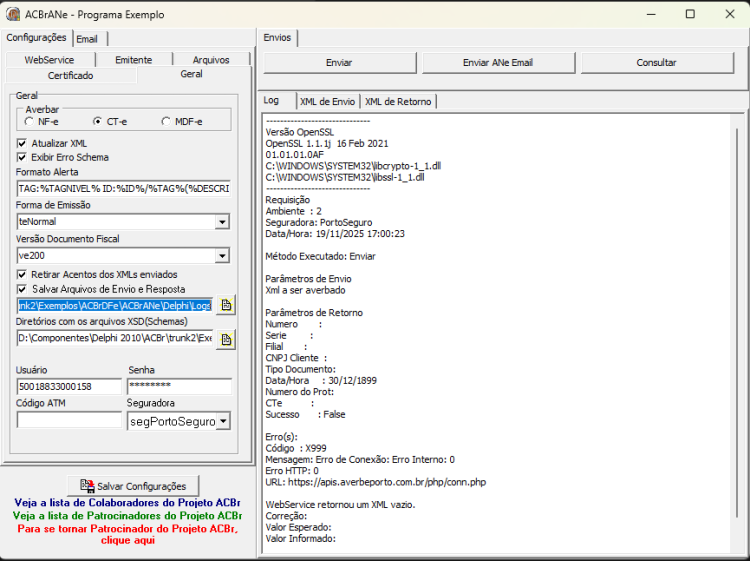Open Patrocinadores do Projeto ACBr link
Viewport: 750px width, 561px height.
click(127, 516)
